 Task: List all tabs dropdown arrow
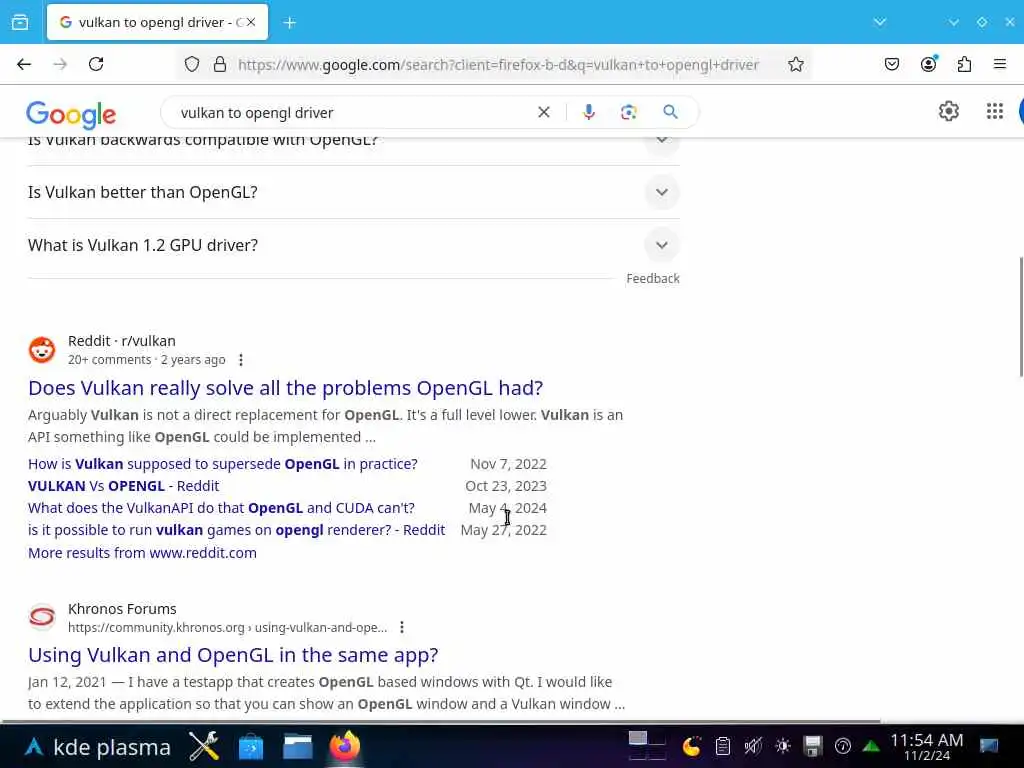click(880, 22)
